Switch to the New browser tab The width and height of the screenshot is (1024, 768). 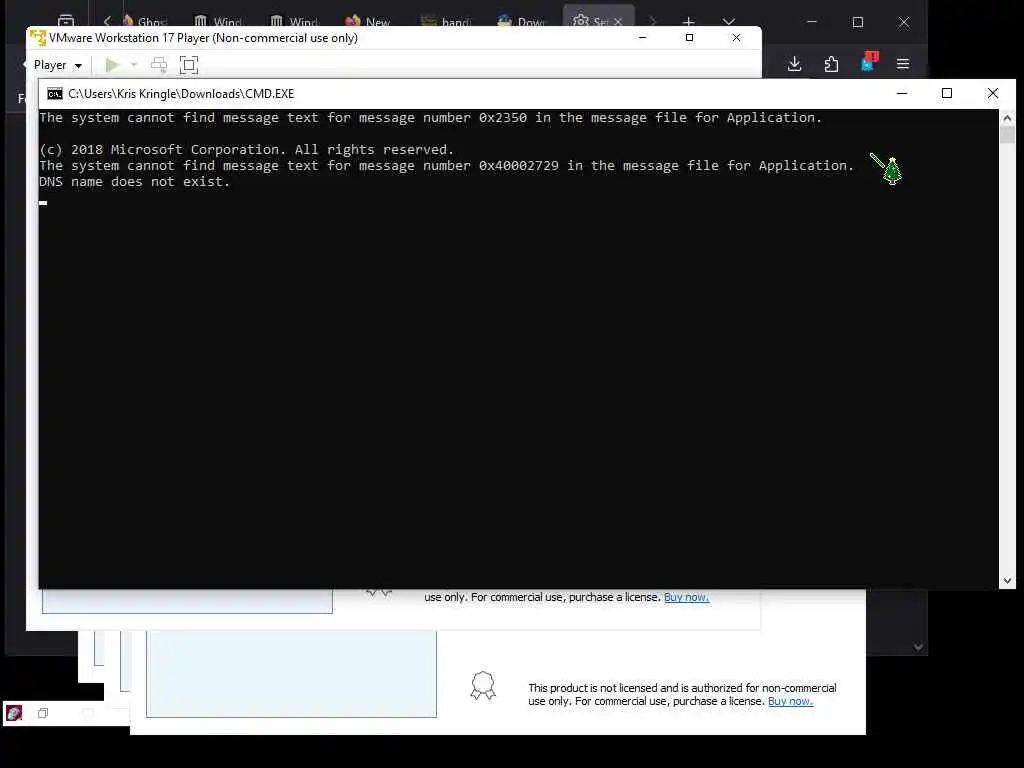(368, 22)
